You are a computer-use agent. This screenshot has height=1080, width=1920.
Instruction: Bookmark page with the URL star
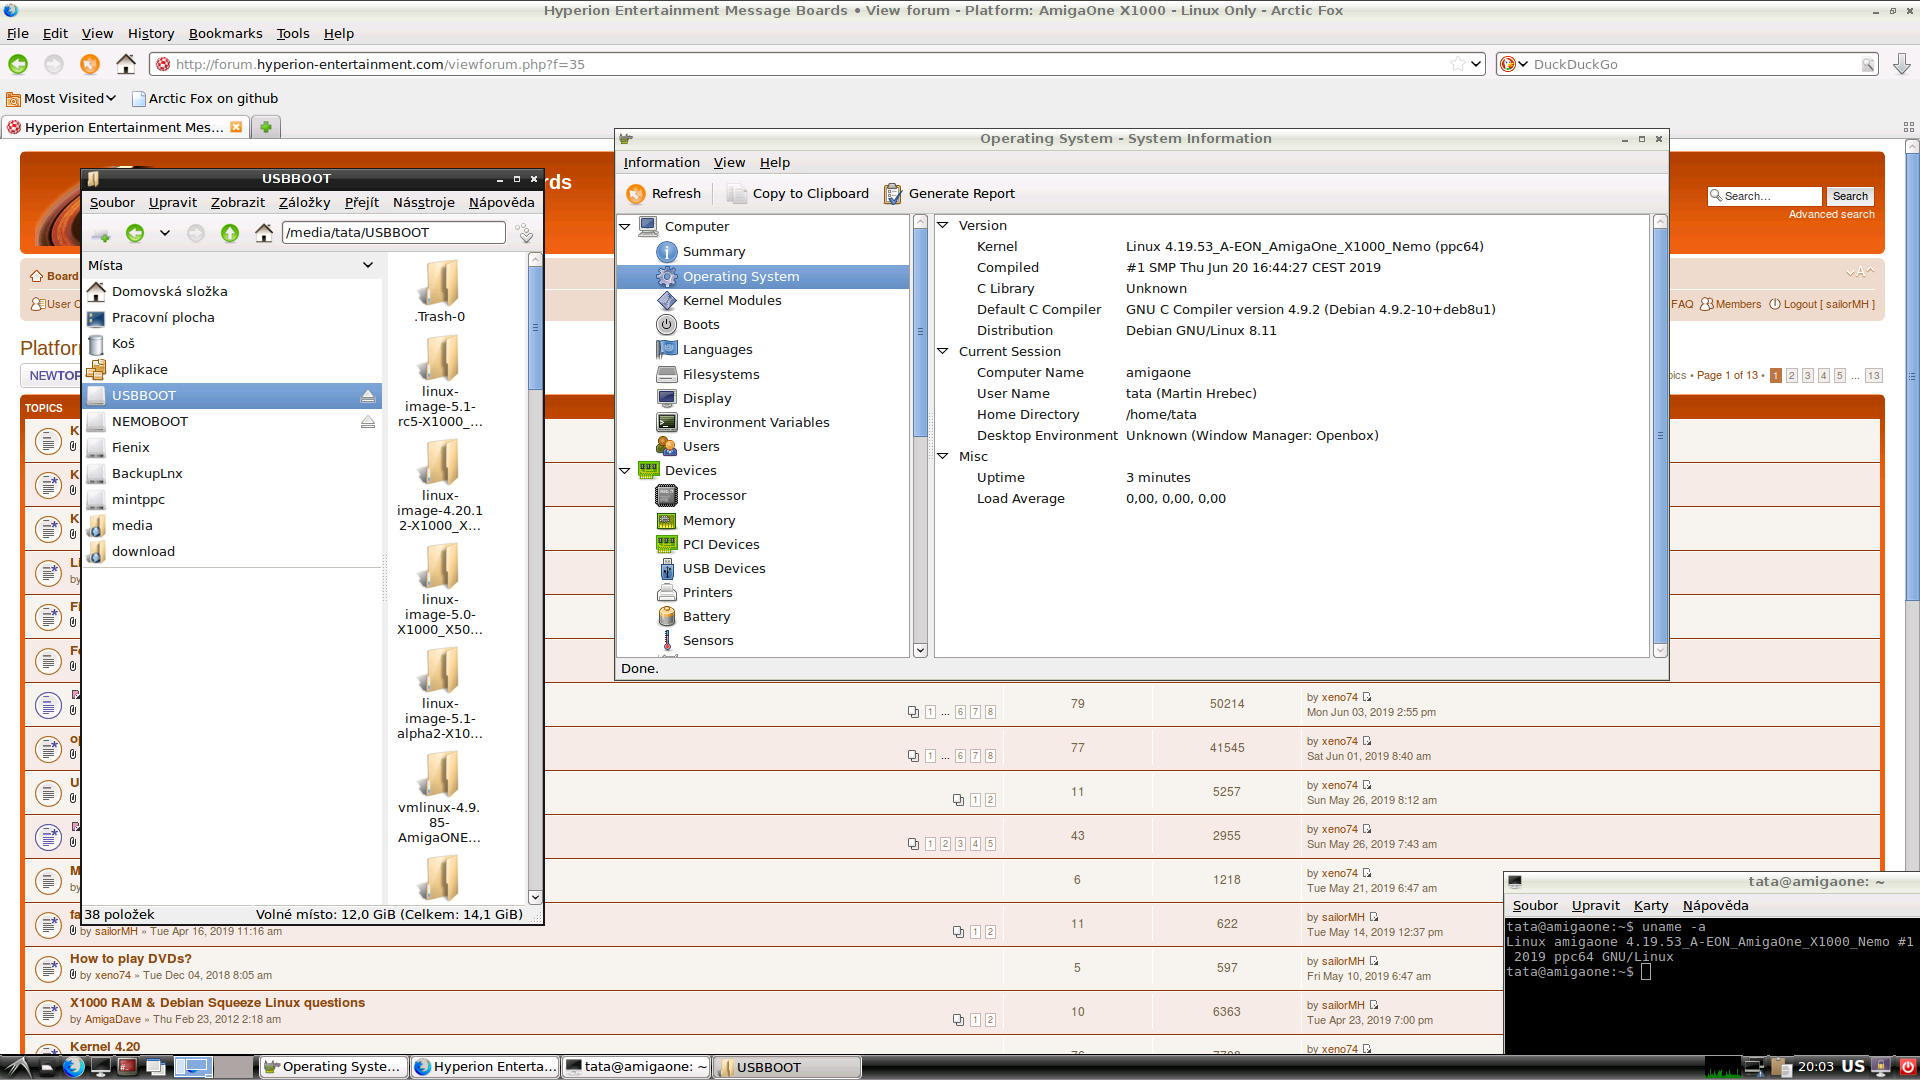coord(1458,64)
